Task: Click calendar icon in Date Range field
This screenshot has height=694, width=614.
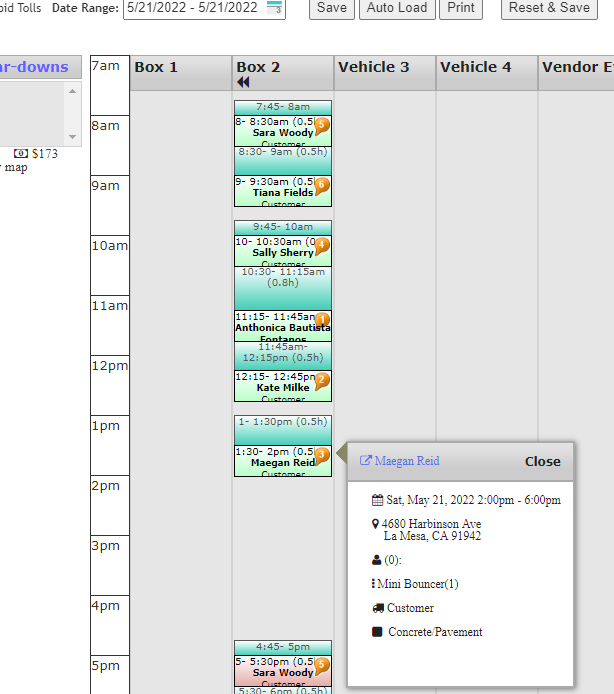Action: pyautogui.click(x=275, y=9)
